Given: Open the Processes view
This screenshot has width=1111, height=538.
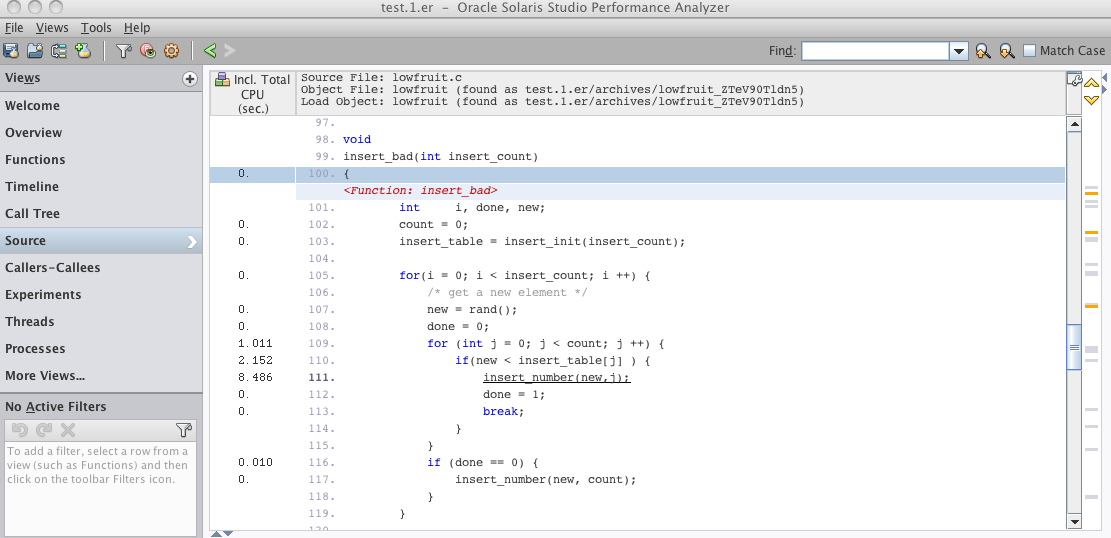Looking at the screenshot, I should (x=101, y=348).
